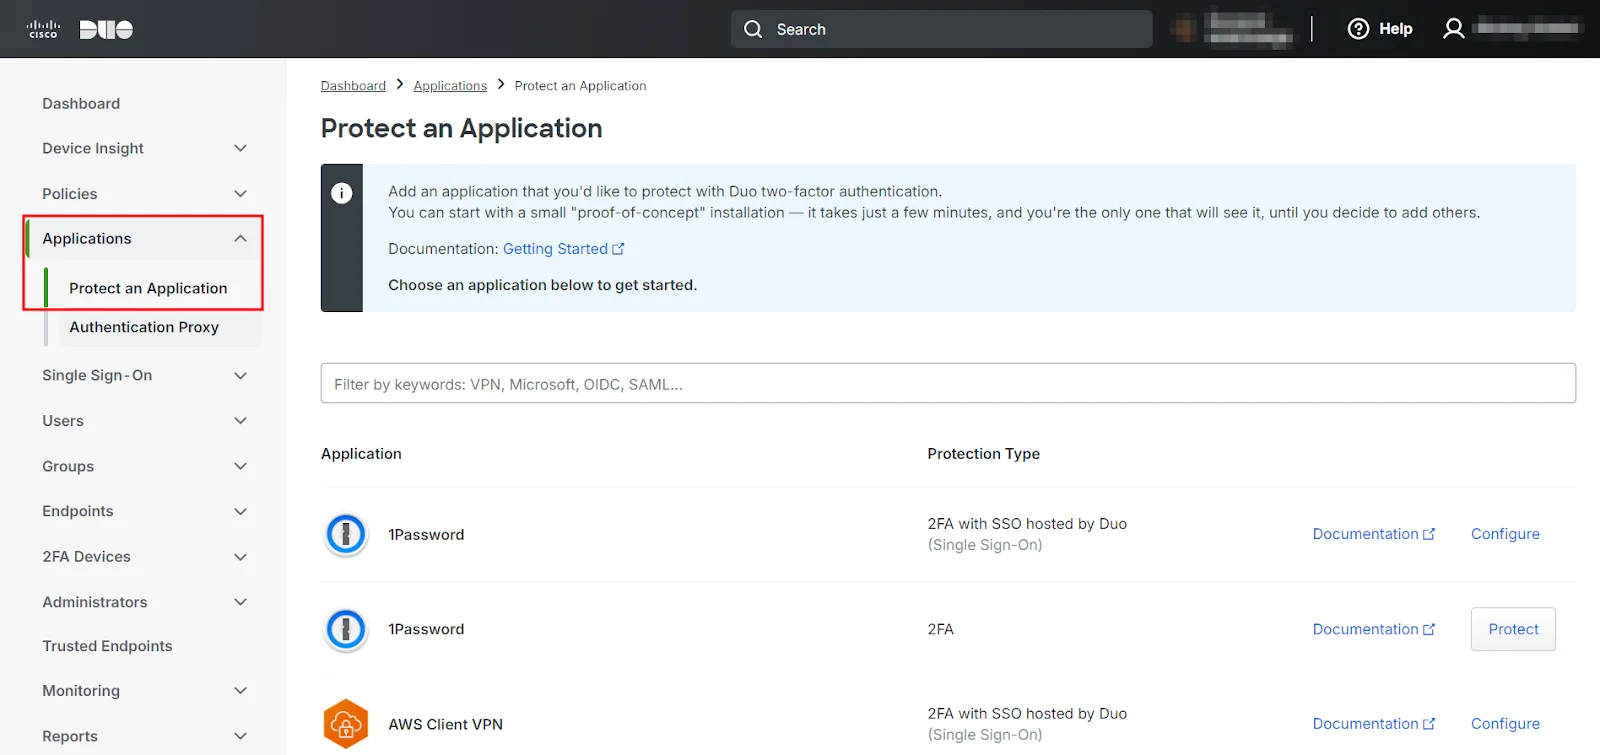Click the Dashboard breadcrumb link
Viewport: 1600px width, 755px height.
[x=353, y=86]
